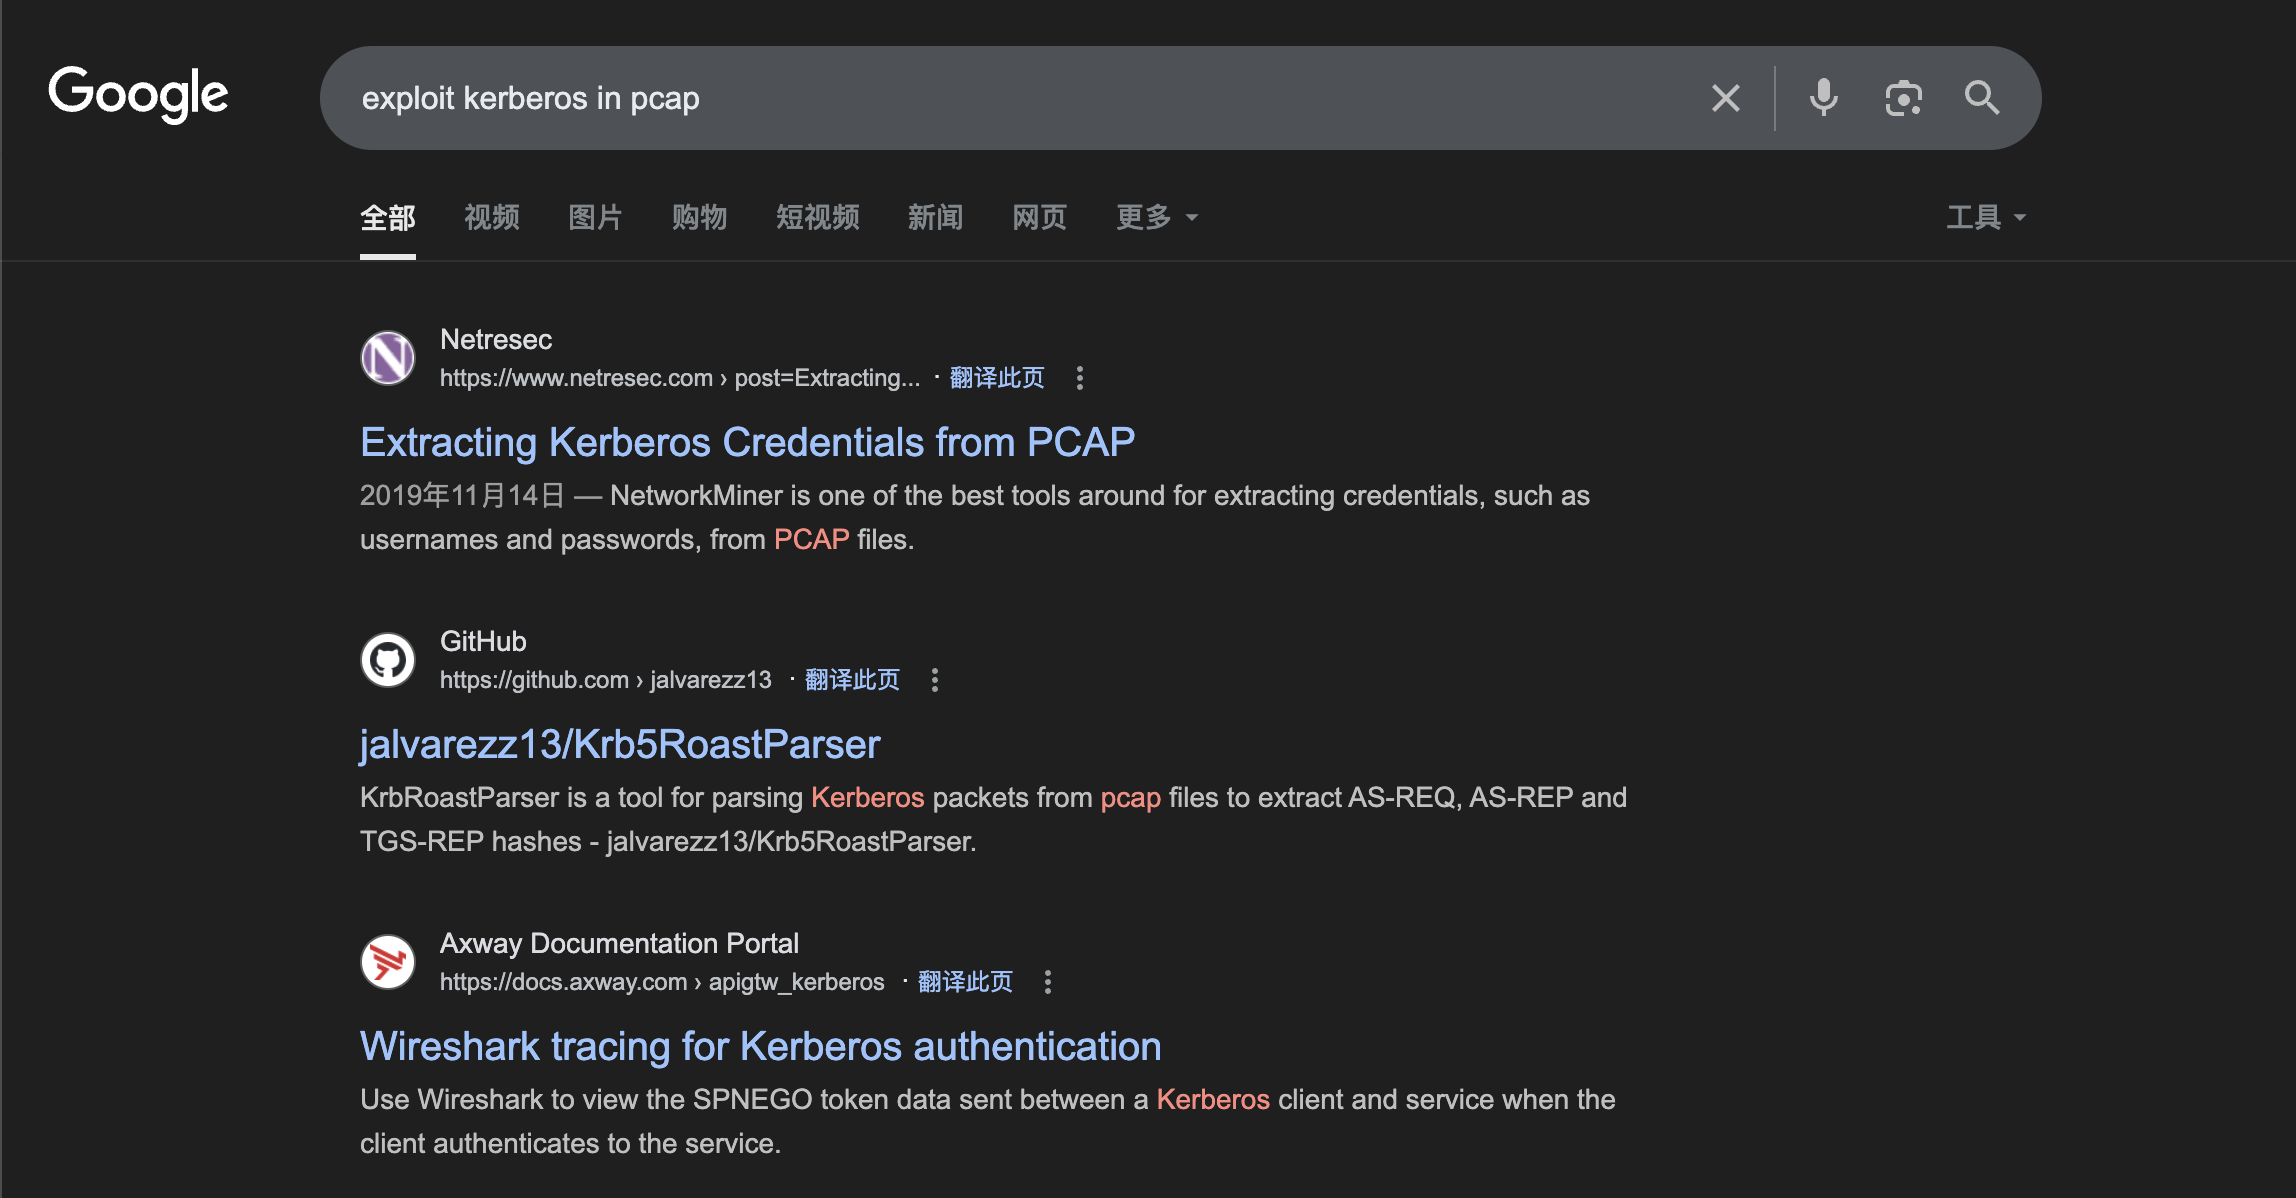This screenshot has width=2296, height=1198.
Task: Open Extracting Kerberos Credentials from PCAP link
Action: (747, 442)
